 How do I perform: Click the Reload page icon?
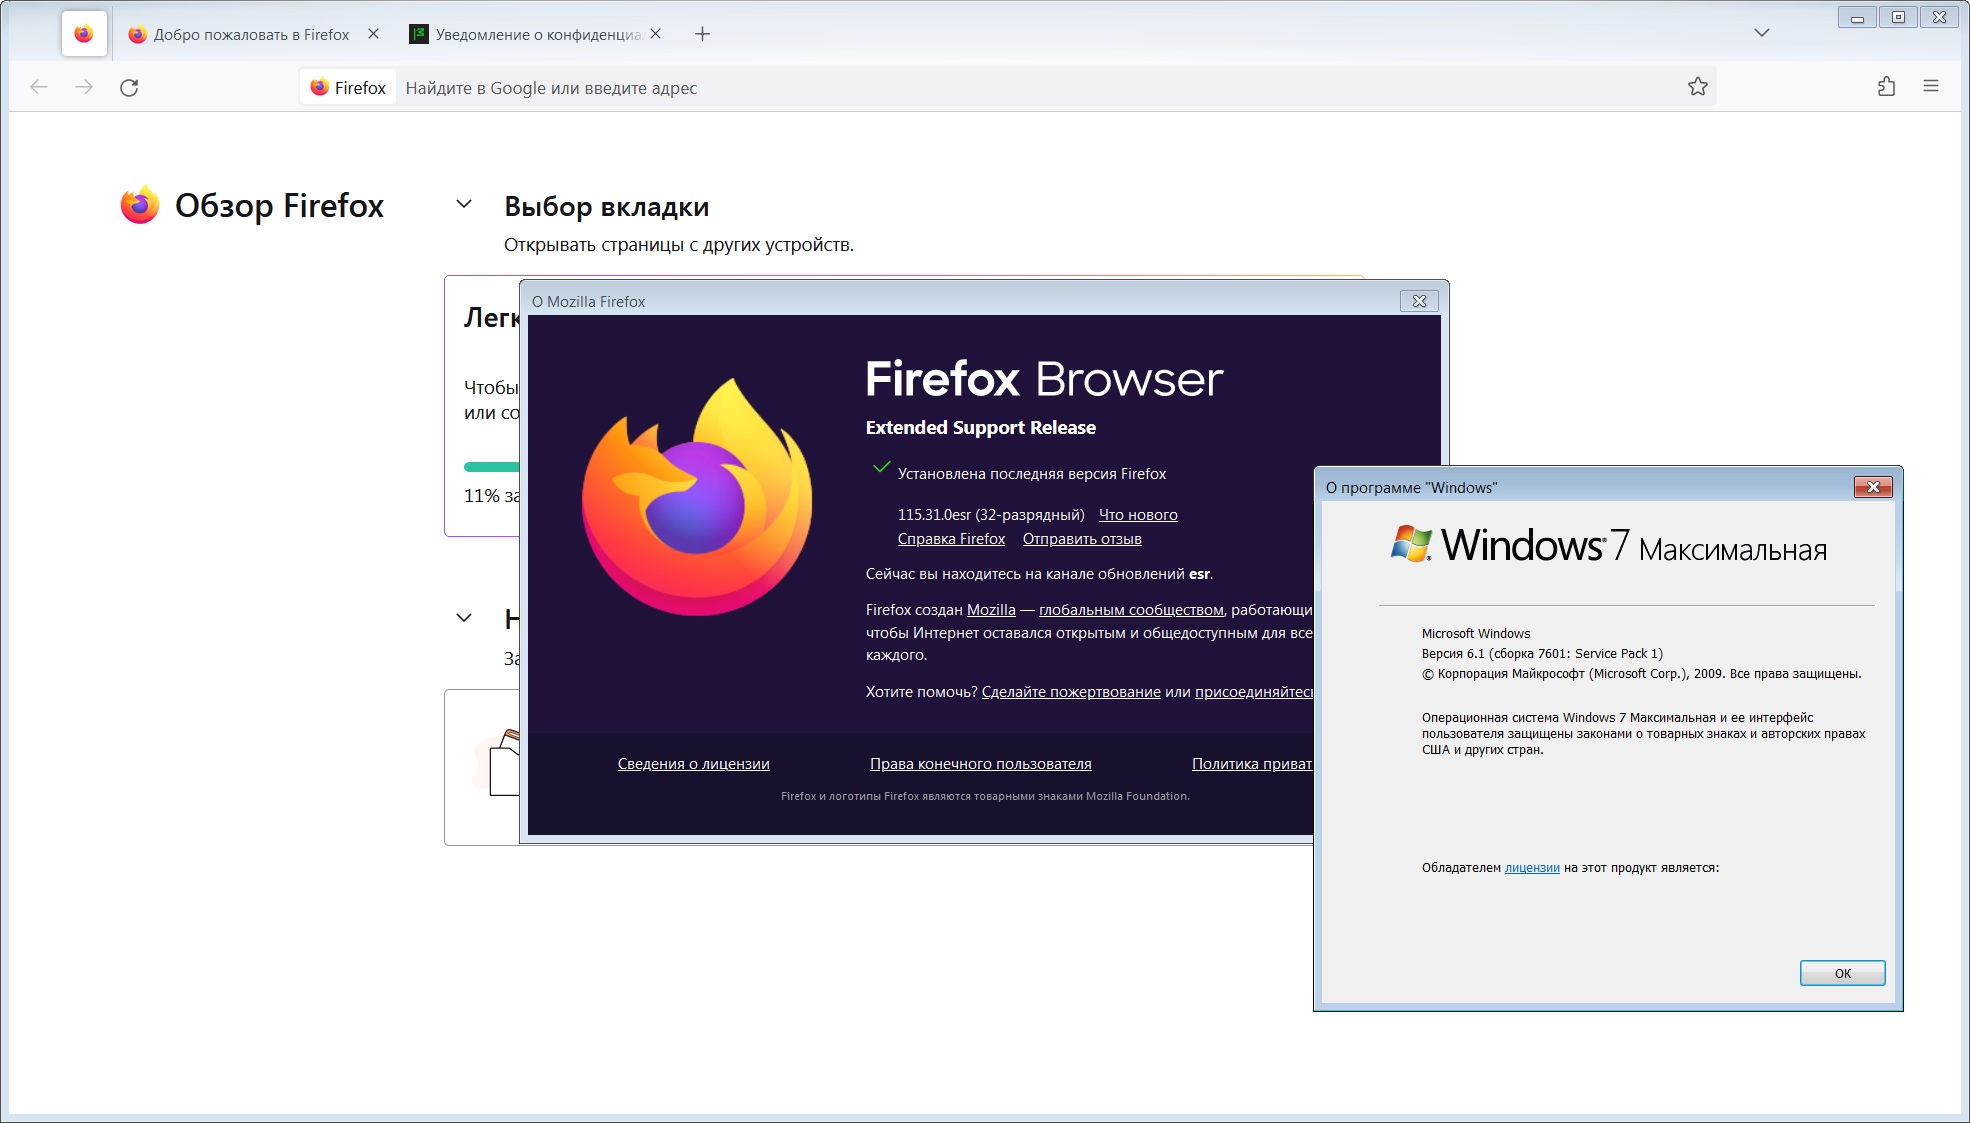[129, 88]
